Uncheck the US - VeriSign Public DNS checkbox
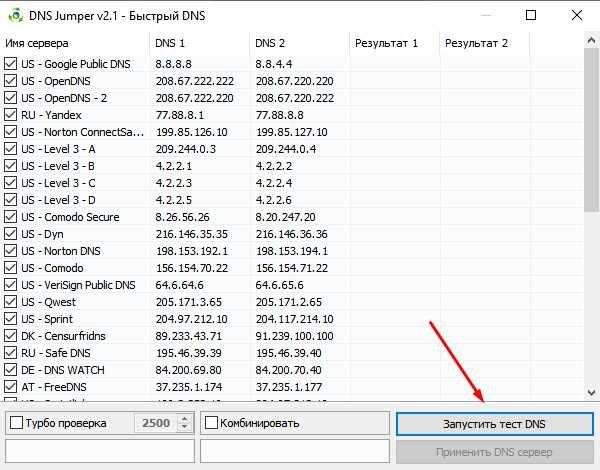Screen dimensions: 600x470 pyautogui.click(x=10, y=285)
